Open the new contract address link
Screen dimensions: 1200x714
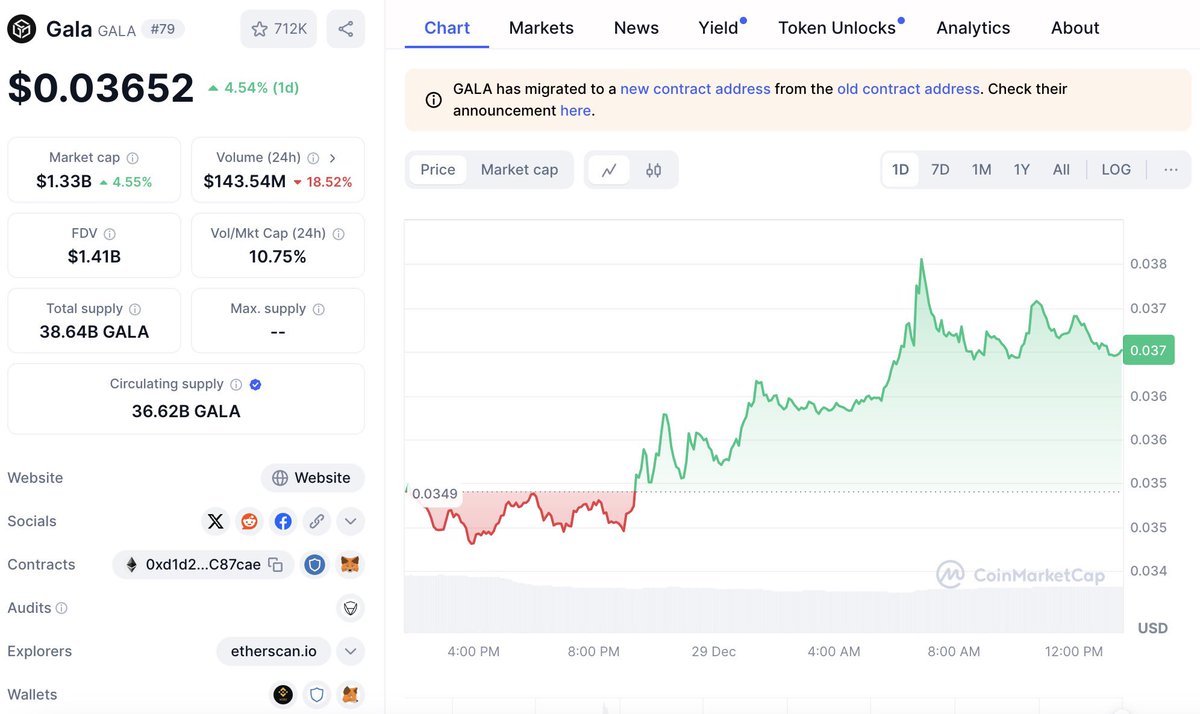(x=695, y=89)
